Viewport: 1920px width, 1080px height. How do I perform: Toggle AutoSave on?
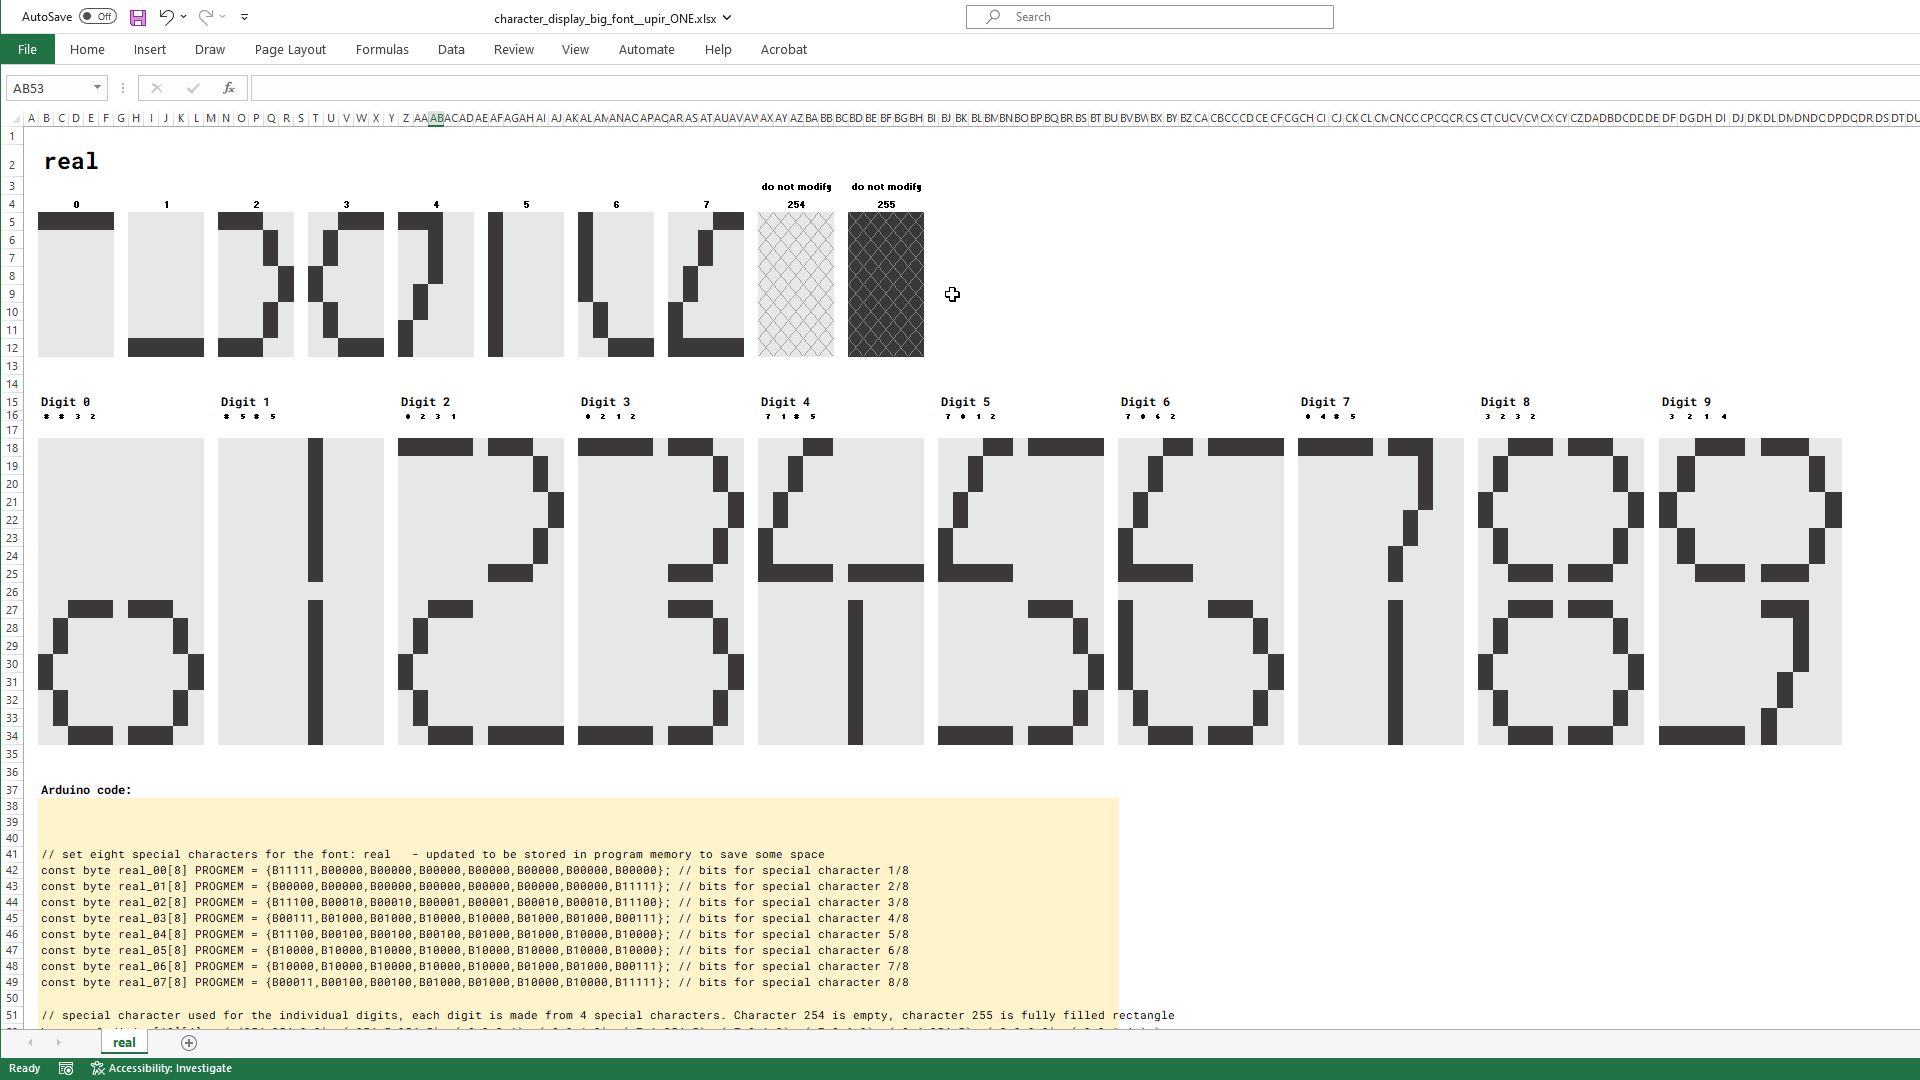pos(97,16)
